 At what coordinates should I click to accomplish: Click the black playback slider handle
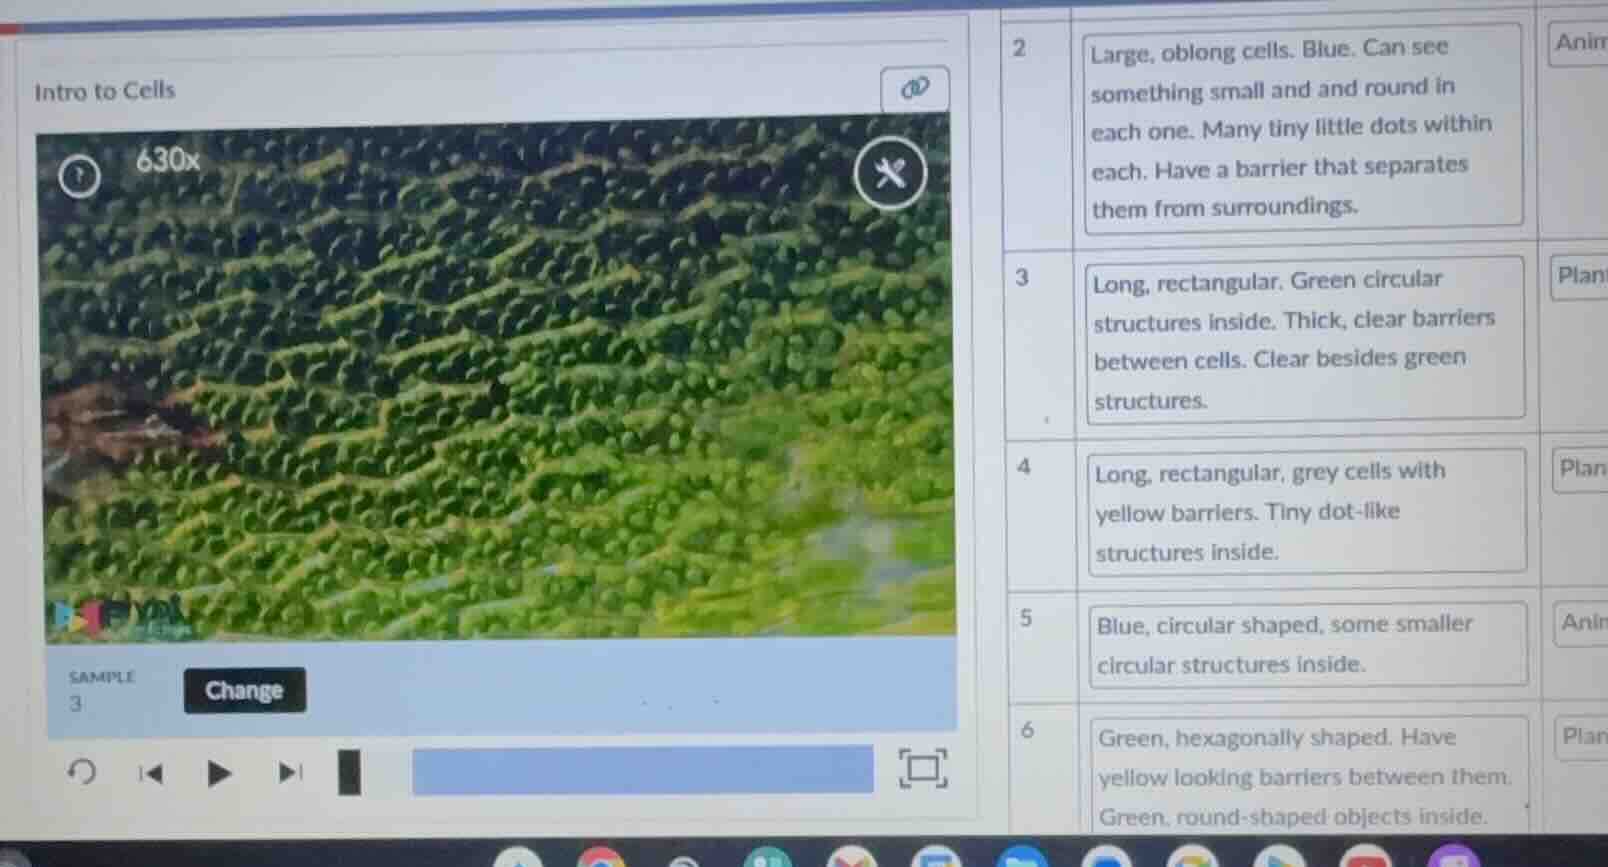point(349,772)
